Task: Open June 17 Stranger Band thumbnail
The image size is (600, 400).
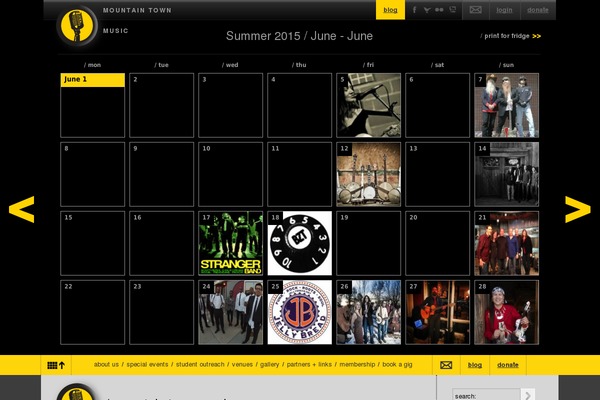Action: coord(231,243)
